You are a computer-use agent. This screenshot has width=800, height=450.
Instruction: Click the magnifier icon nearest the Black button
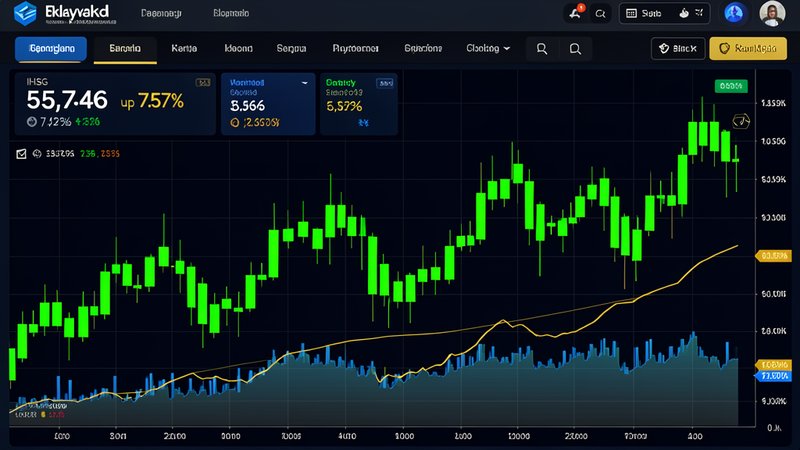click(x=575, y=49)
